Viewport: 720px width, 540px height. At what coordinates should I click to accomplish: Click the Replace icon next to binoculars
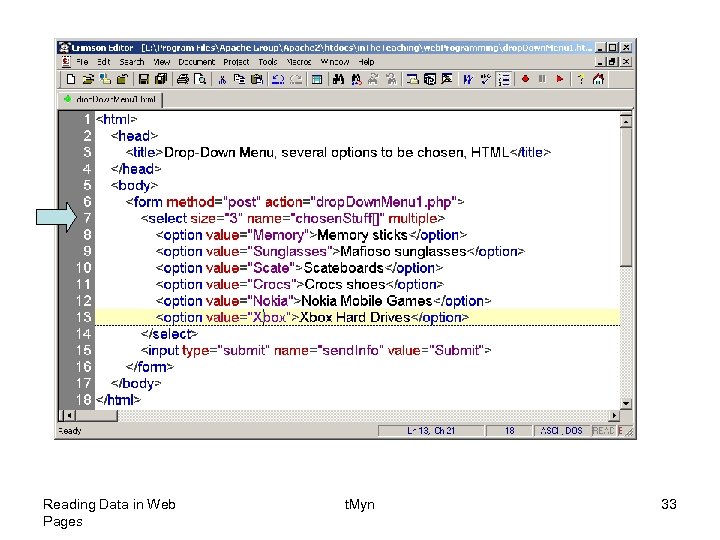(x=356, y=79)
